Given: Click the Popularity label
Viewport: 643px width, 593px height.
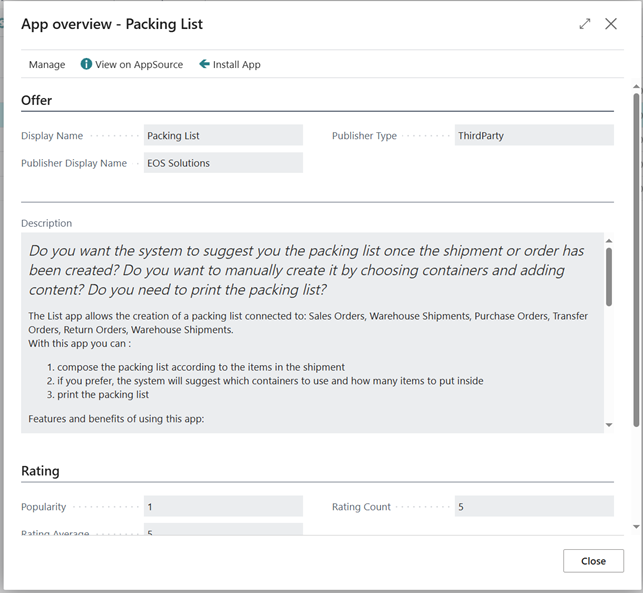Looking at the screenshot, I should pos(43,507).
